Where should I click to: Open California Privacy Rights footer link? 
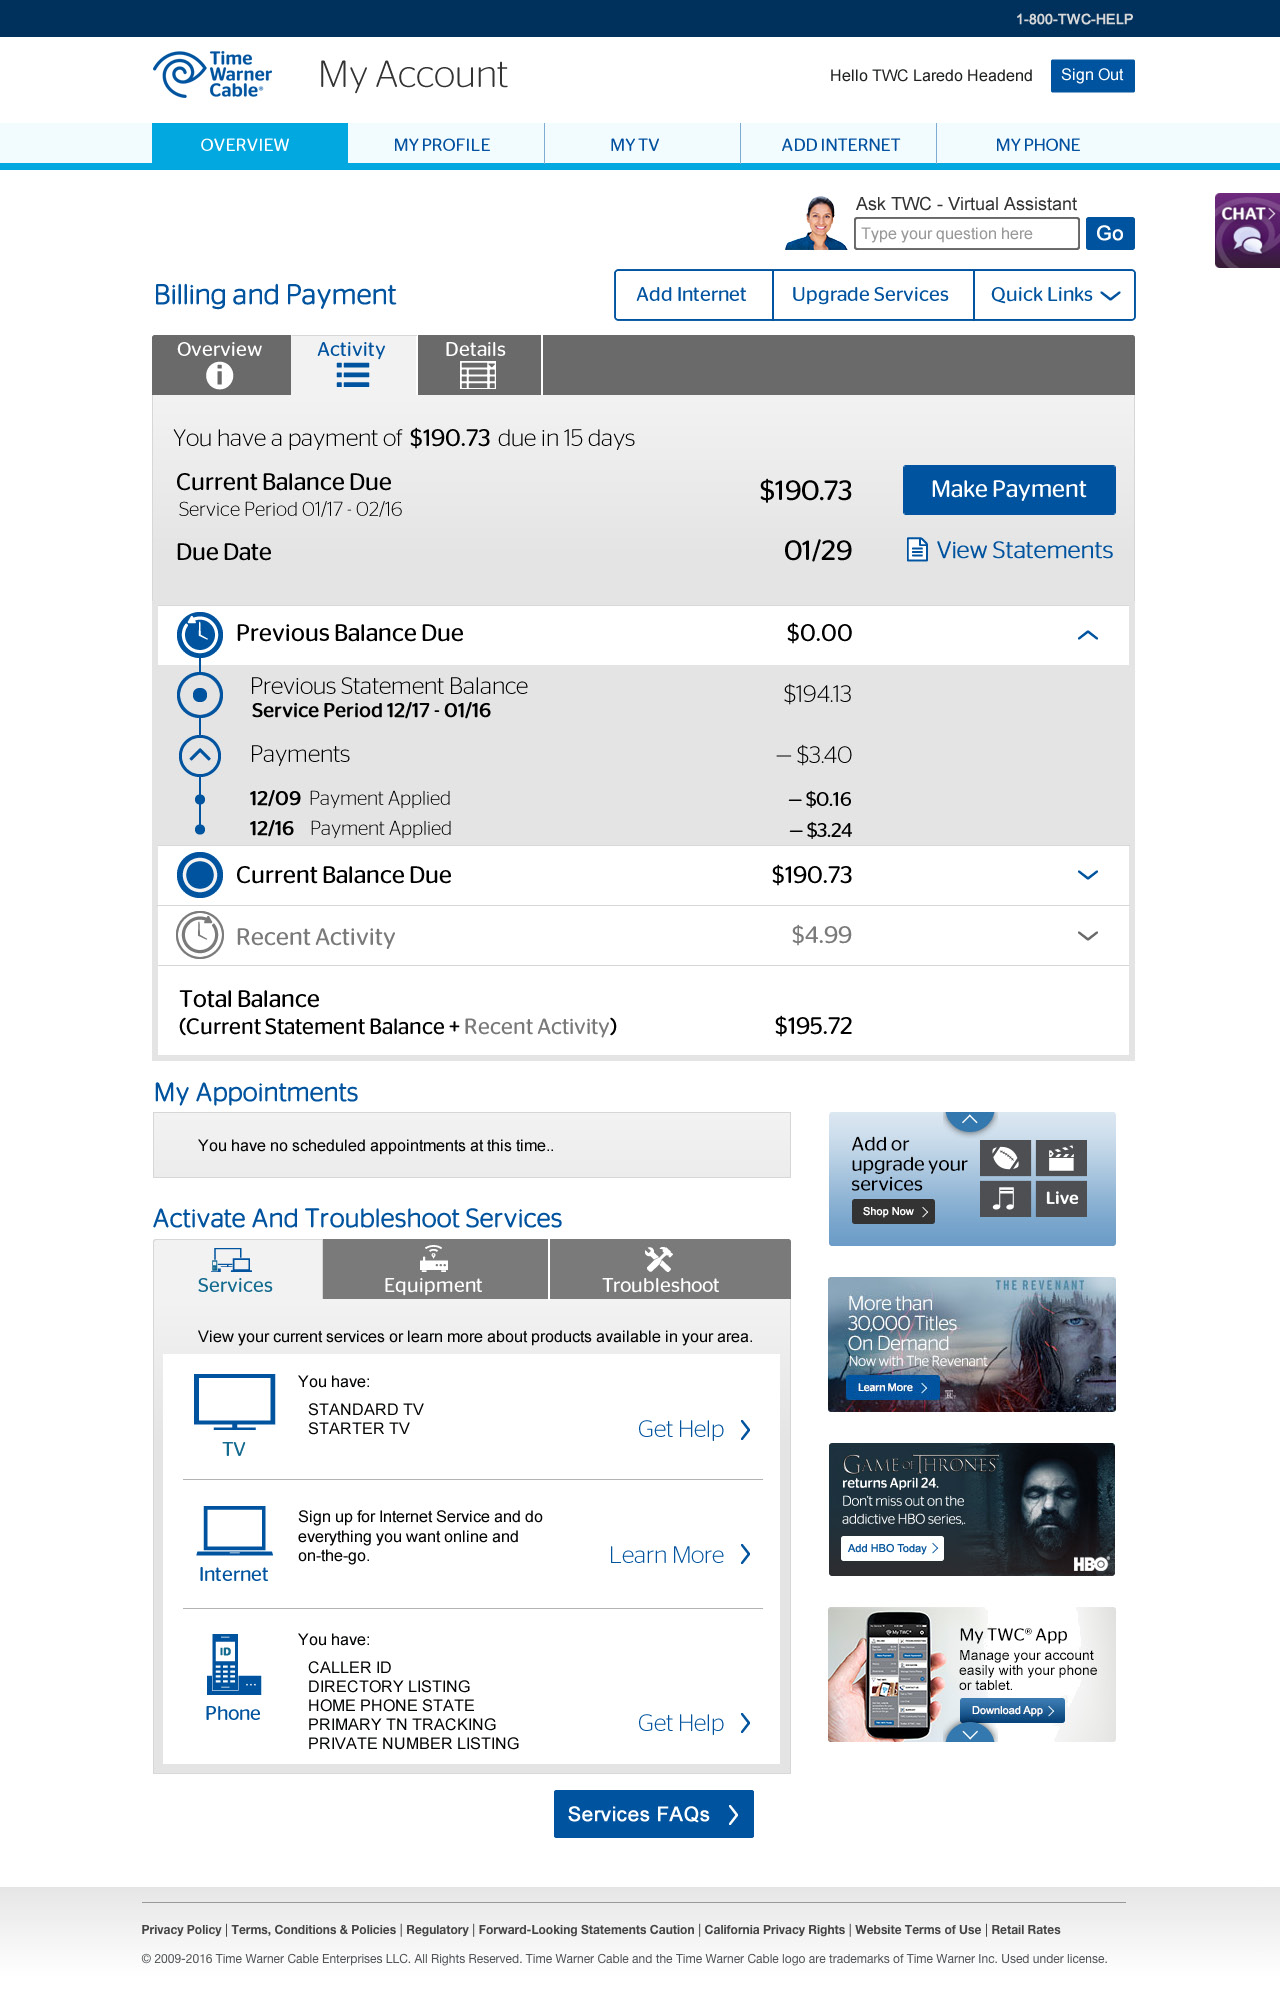775,1930
